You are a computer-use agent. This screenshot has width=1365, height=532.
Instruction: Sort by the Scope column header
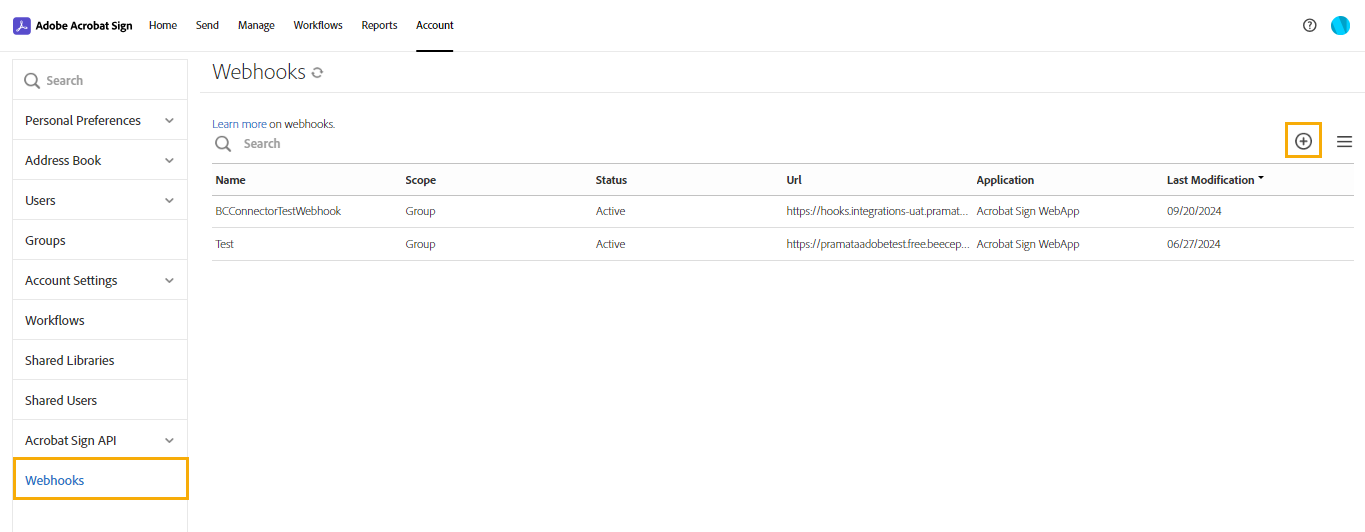pyautogui.click(x=420, y=180)
